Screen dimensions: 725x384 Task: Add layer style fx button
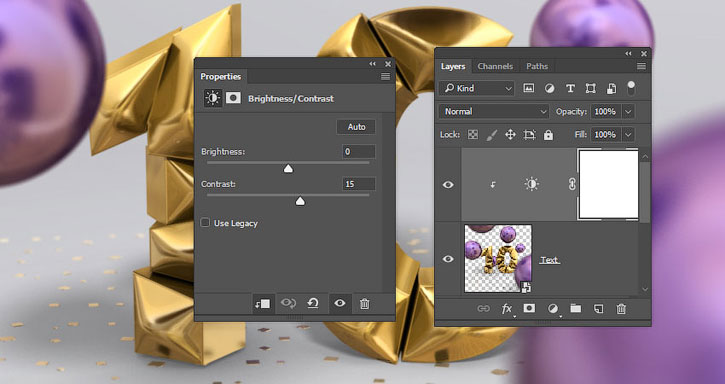(507, 309)
